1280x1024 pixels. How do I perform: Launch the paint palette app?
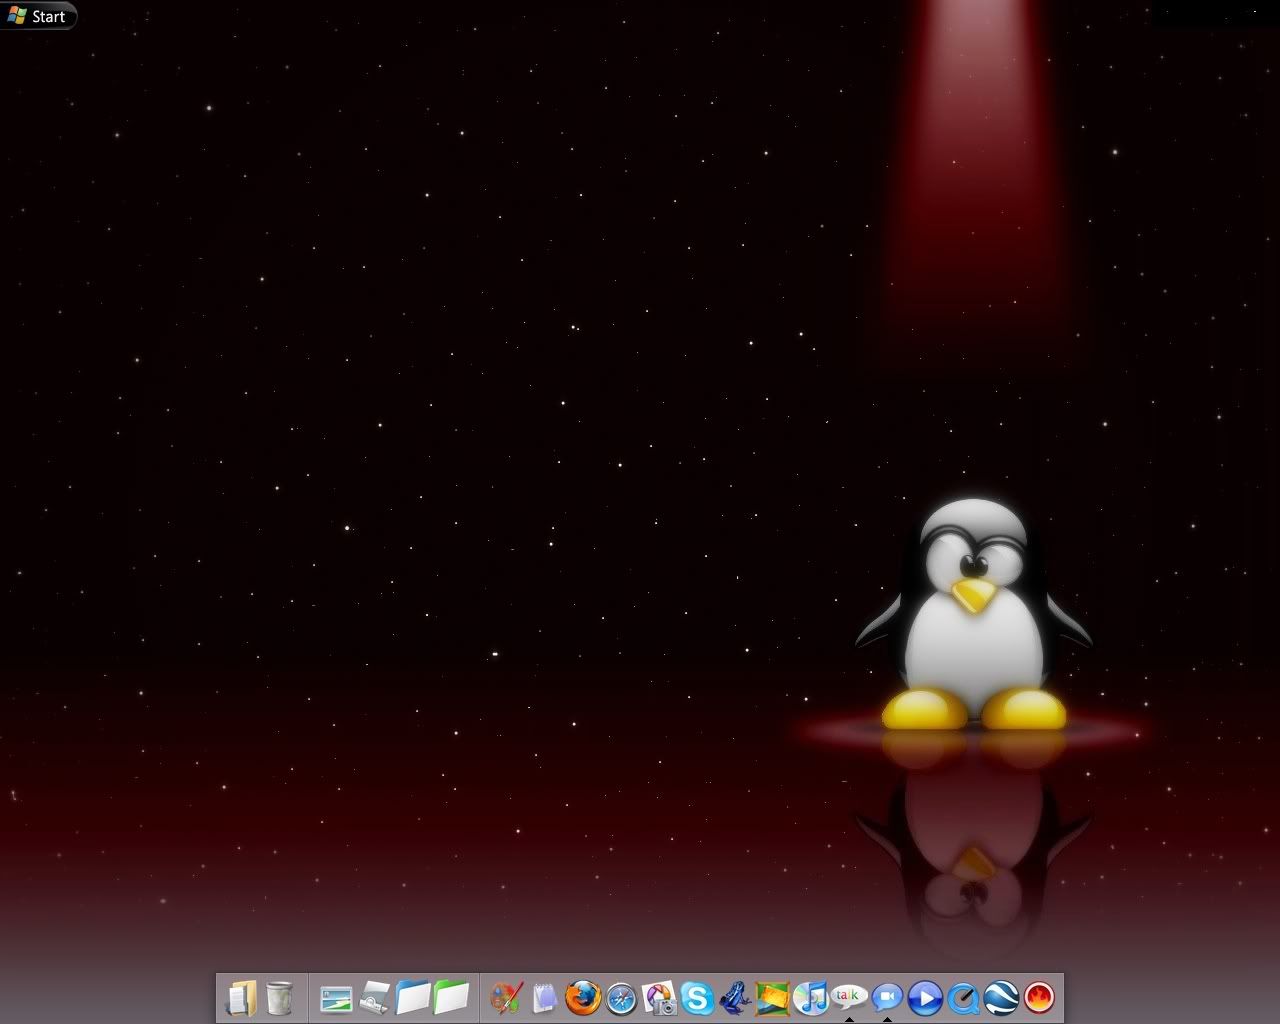pyautogui.click(x=507, y=998)
